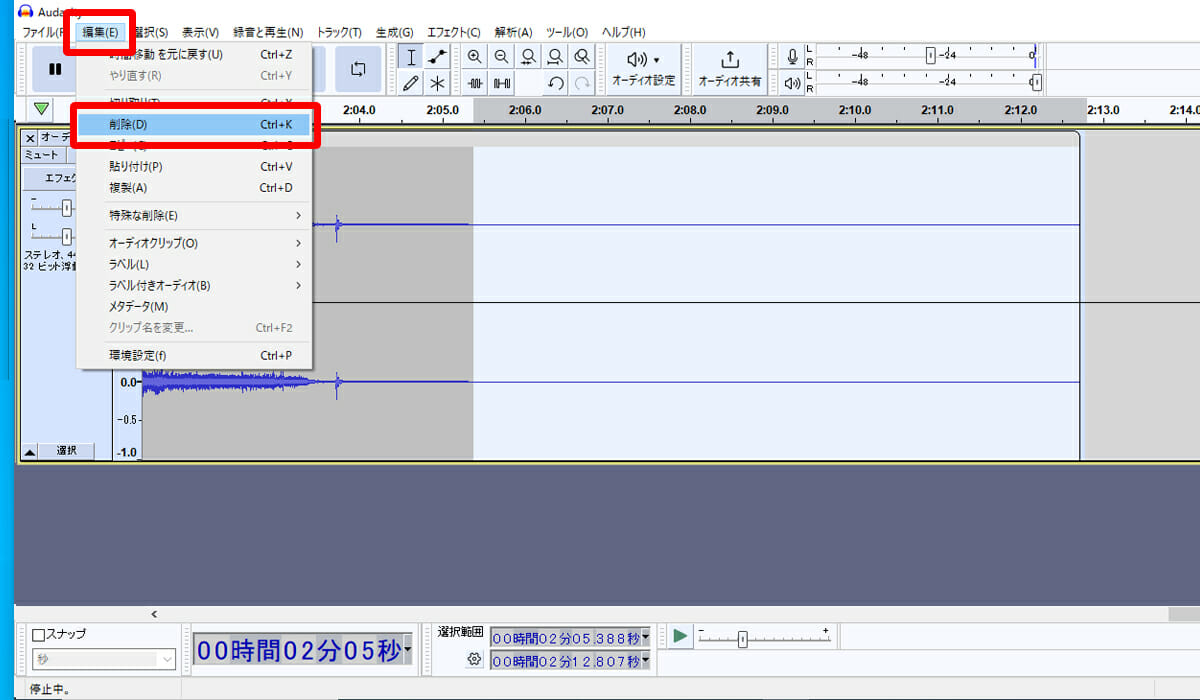Open the snap unit 秒 dropdown
The image size is (1200, 700).
(104, 659)
